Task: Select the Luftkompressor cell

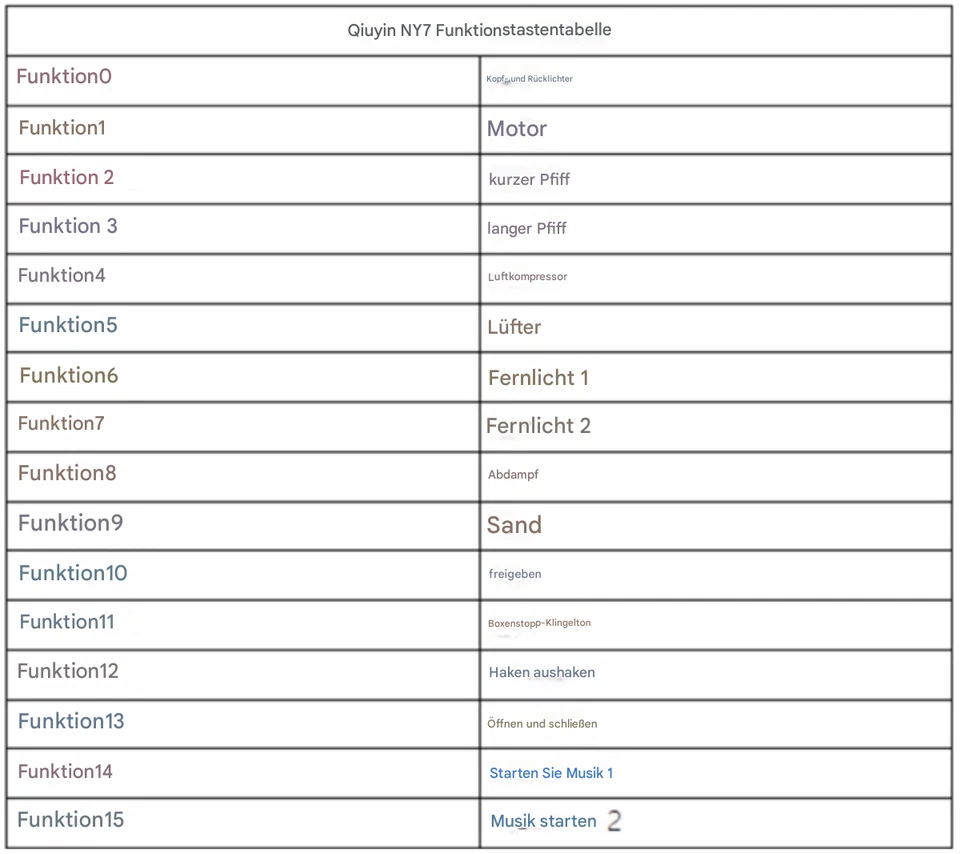Action: click(527, 277)
